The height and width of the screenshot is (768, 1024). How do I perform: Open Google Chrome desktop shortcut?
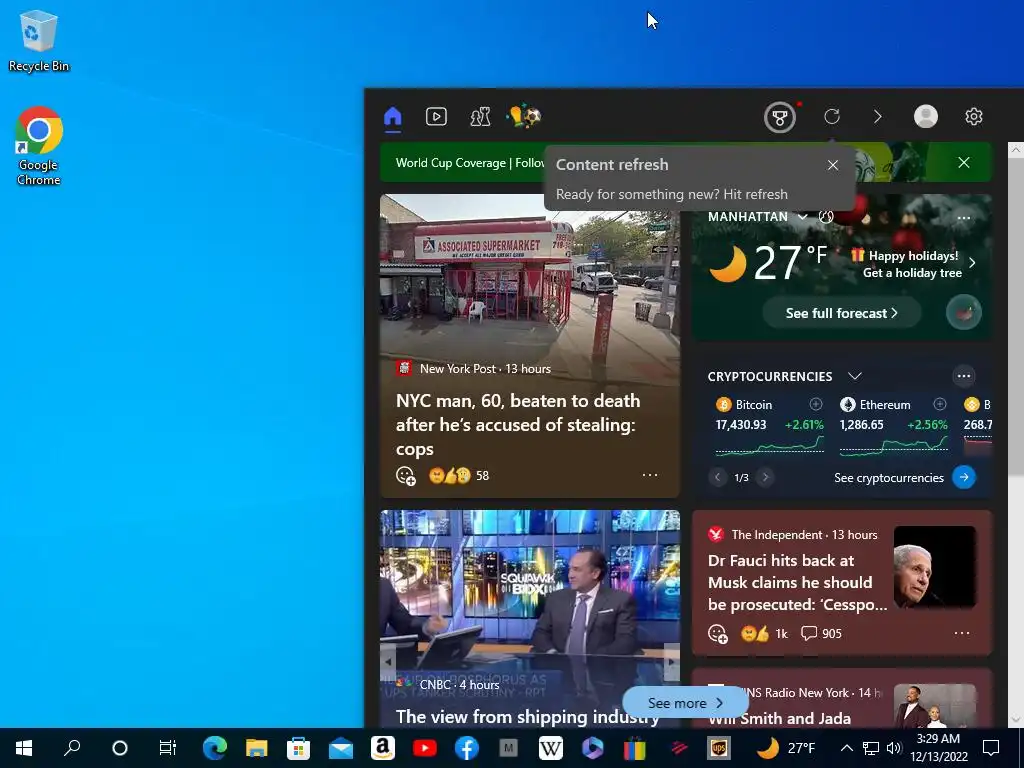[39, 146]
